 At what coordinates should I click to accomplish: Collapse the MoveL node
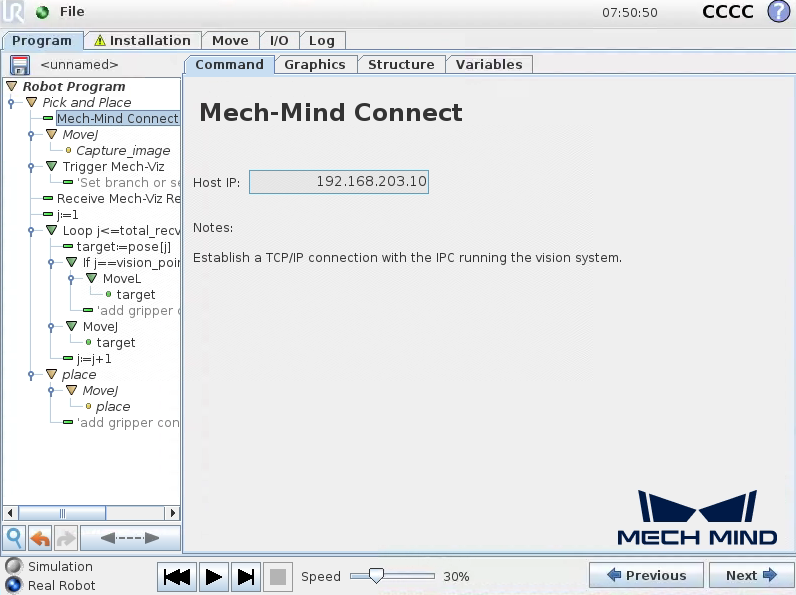tap(91, 278)
